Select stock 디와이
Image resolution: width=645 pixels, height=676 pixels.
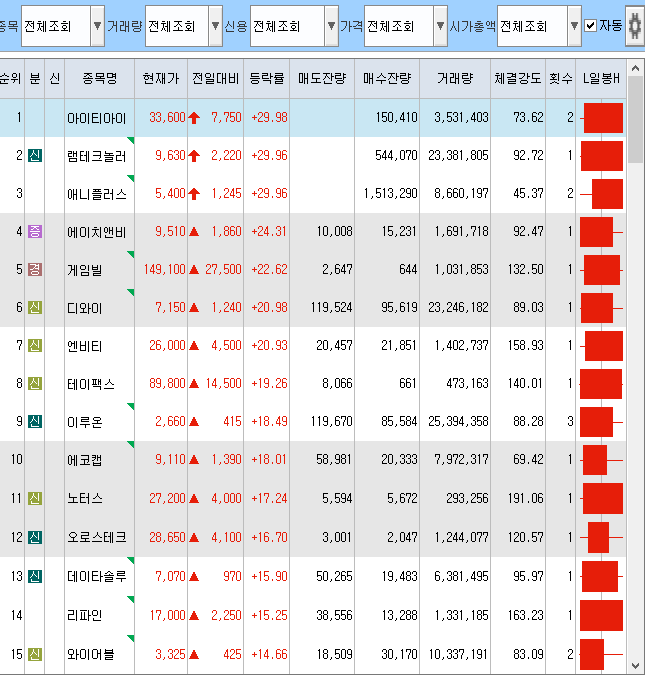85,308
